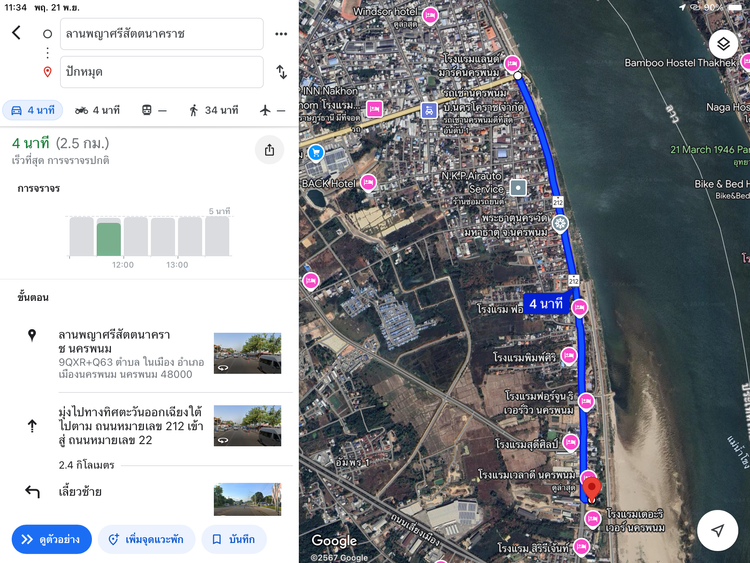
Task: Swap origin and destination with arrows icon
Action: coord(282,72)
